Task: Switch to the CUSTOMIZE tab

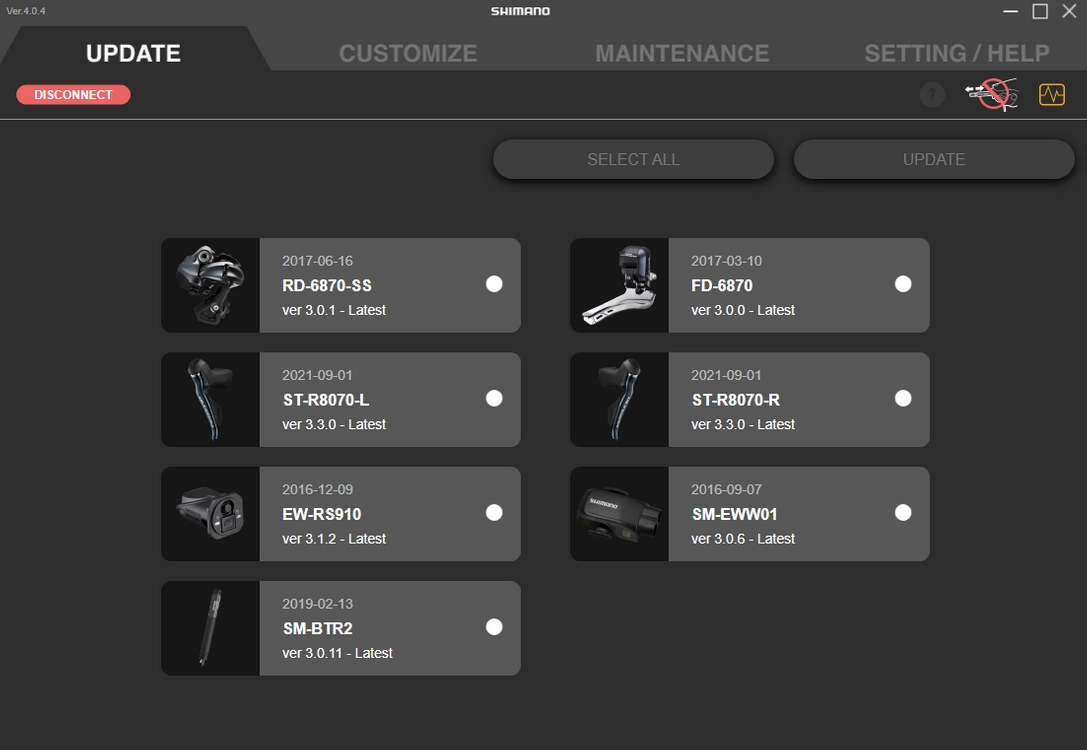Action: tap(408, 53)
